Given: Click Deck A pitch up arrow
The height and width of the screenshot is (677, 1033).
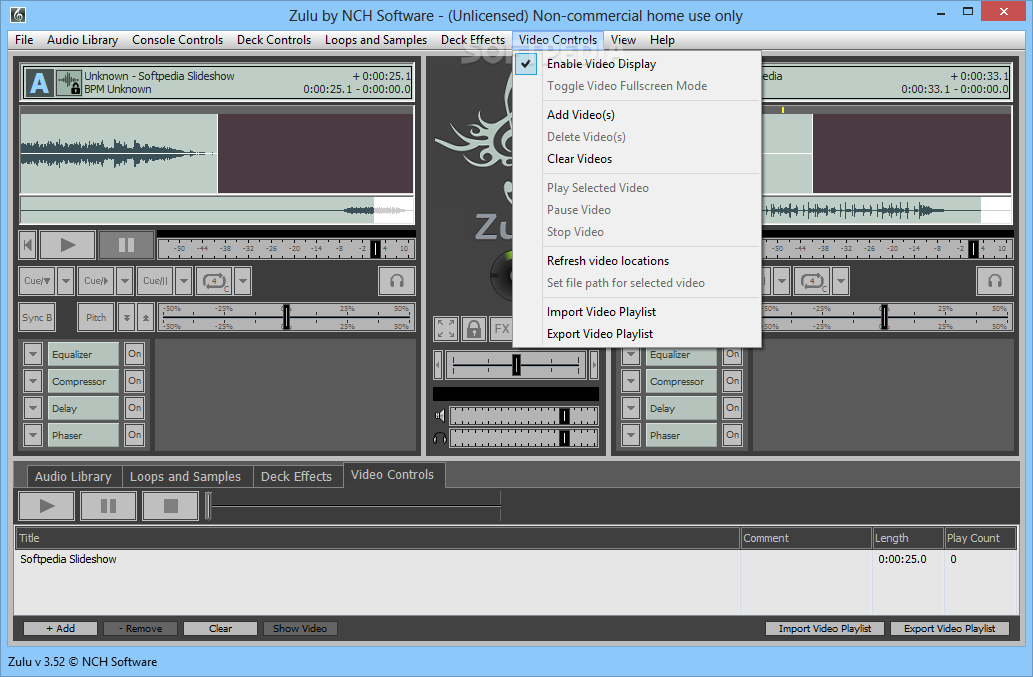Looking at the screenshot, I should point(146,317).
